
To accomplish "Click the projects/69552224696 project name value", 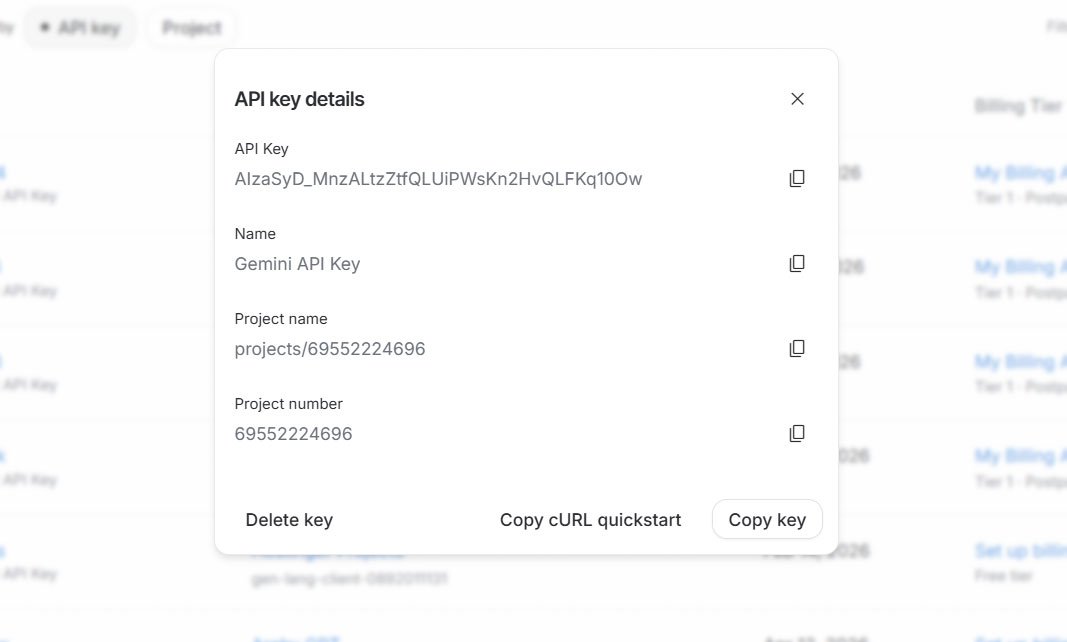I will (x=330, y=349).
